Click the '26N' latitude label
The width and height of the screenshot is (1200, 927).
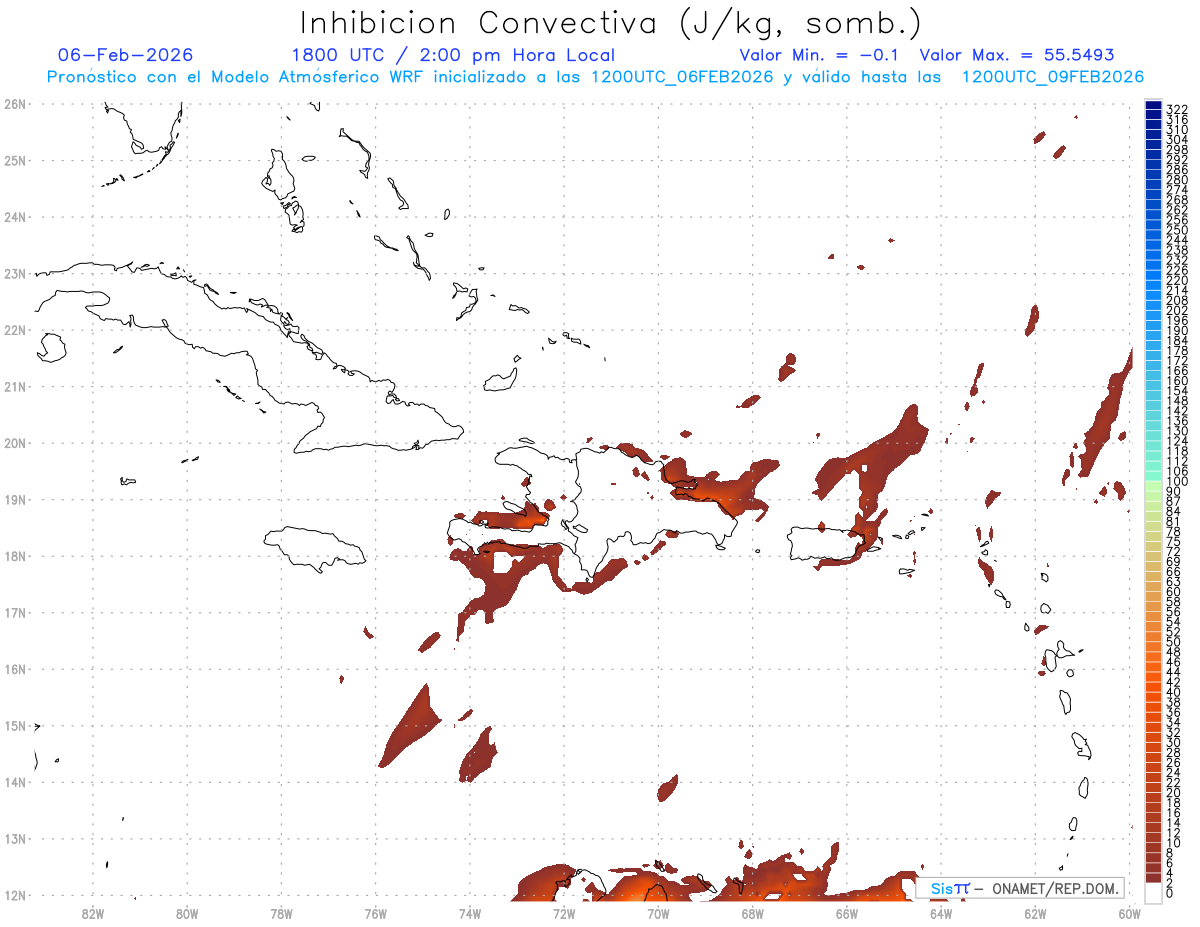pos(14,104)
